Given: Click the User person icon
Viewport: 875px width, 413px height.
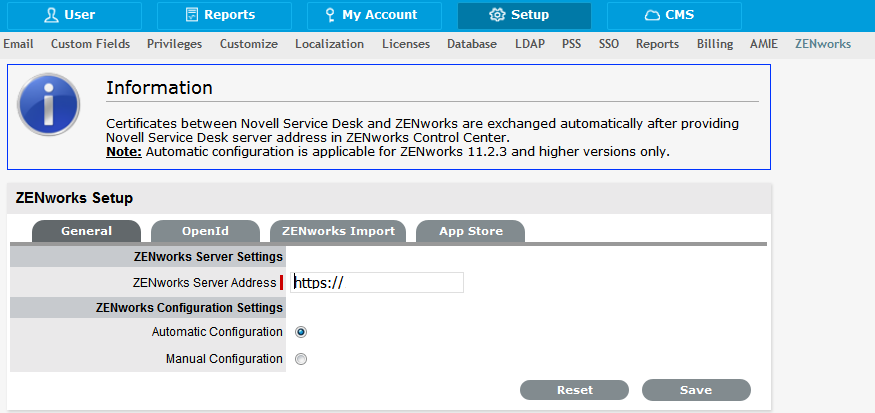Looking at the screenshot, I should pyautogui.click(x=51, y=15).
